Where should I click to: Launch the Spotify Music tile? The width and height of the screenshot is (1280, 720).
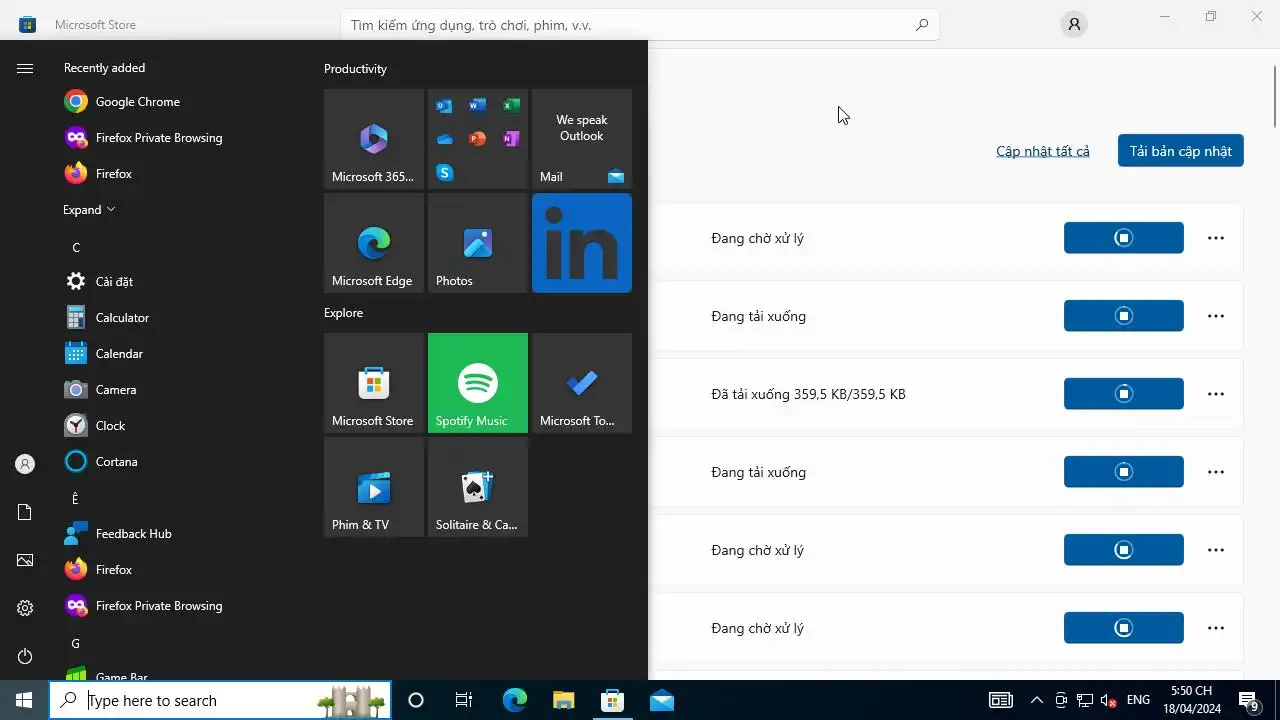(x=478, y=383)
